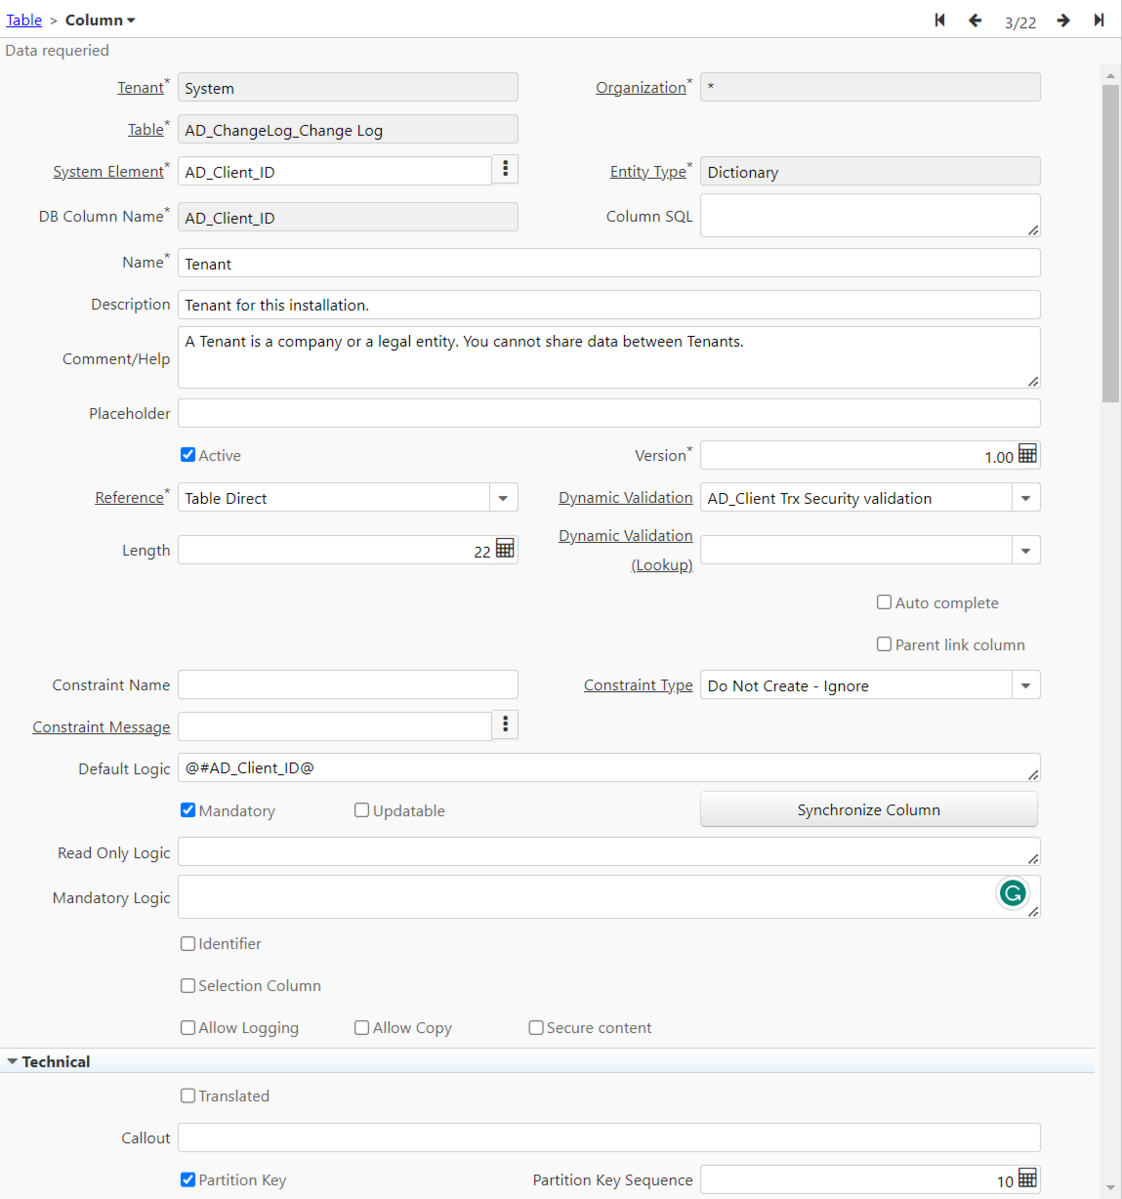
Task: Uncheck the Active checkbox
Action: click(188, 455)
